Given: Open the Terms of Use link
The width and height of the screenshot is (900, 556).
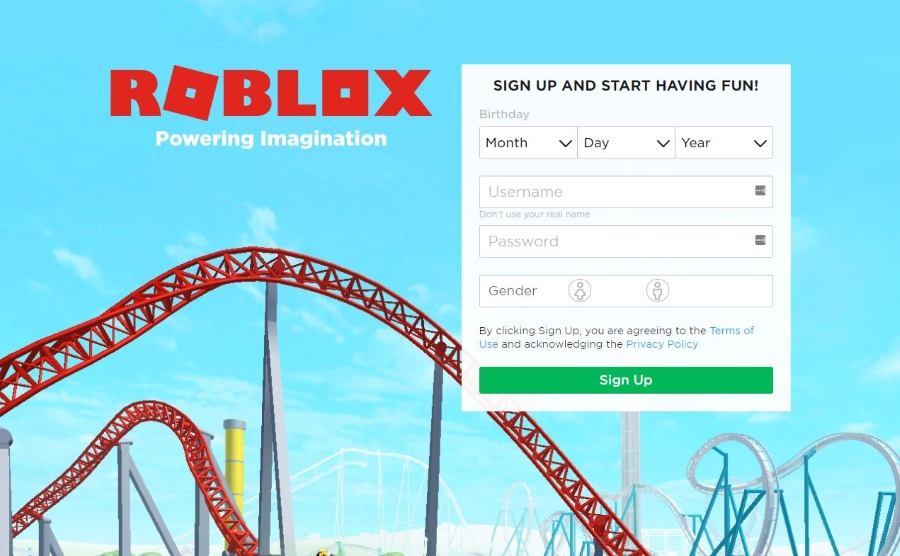Looking at the screenshot, I should (732, 331).
